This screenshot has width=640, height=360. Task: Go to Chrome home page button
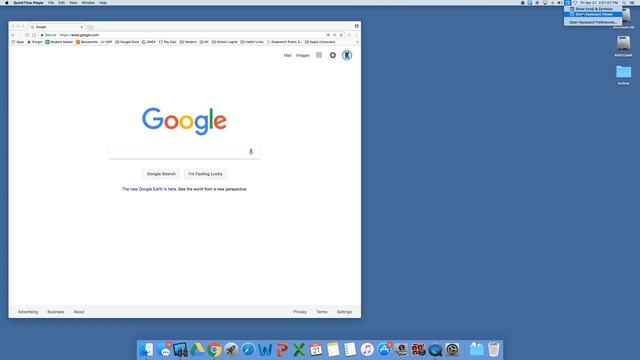coord(34,35)
